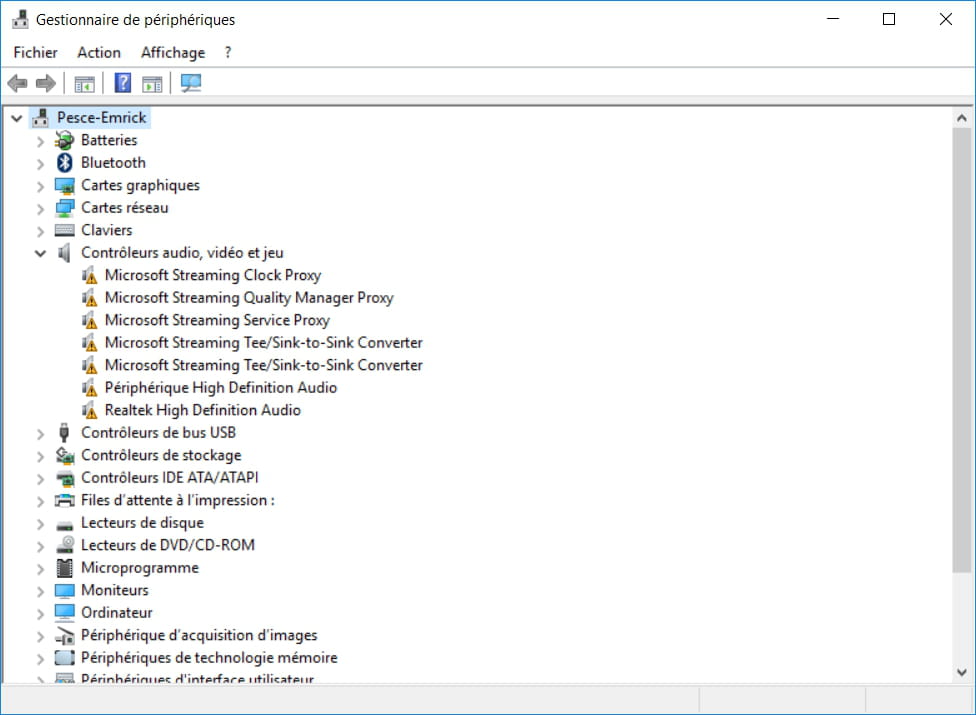Open the Fichier menu
The width and height of the screenshot is (976, 715).
(x=35, y=52)
